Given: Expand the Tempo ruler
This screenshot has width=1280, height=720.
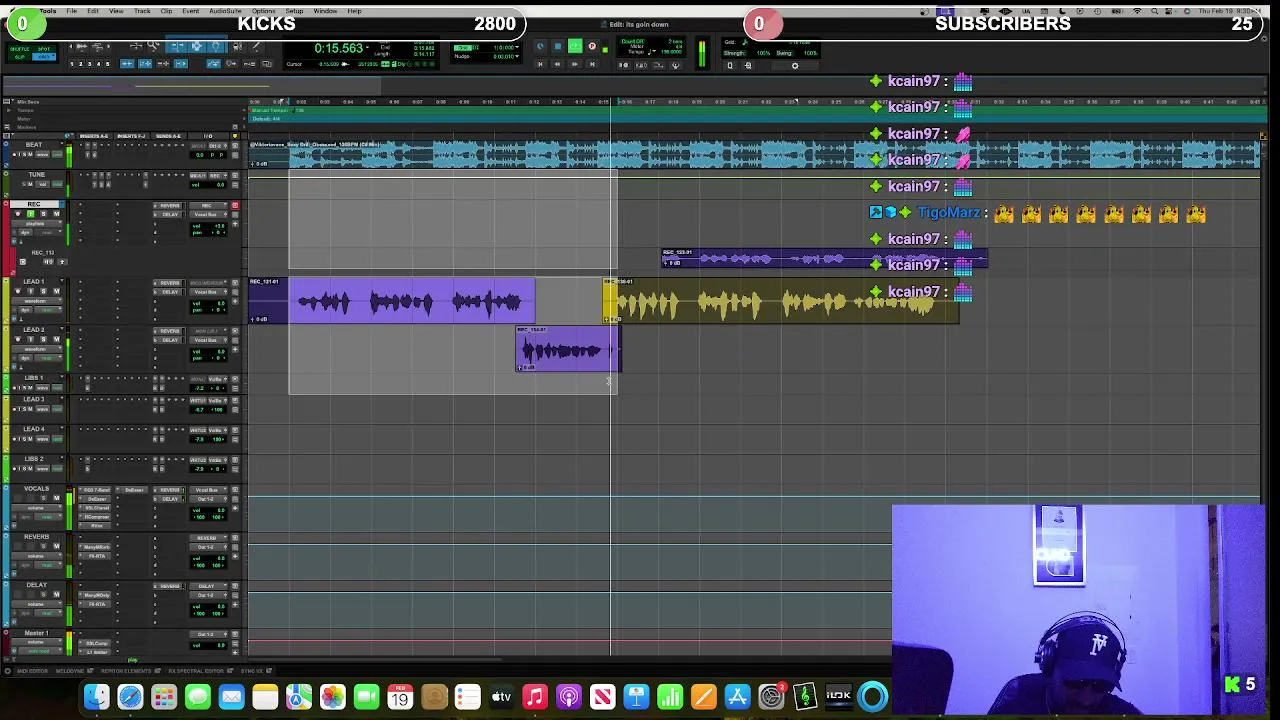Looking at the screenshot, I should [x=10, y=110].
